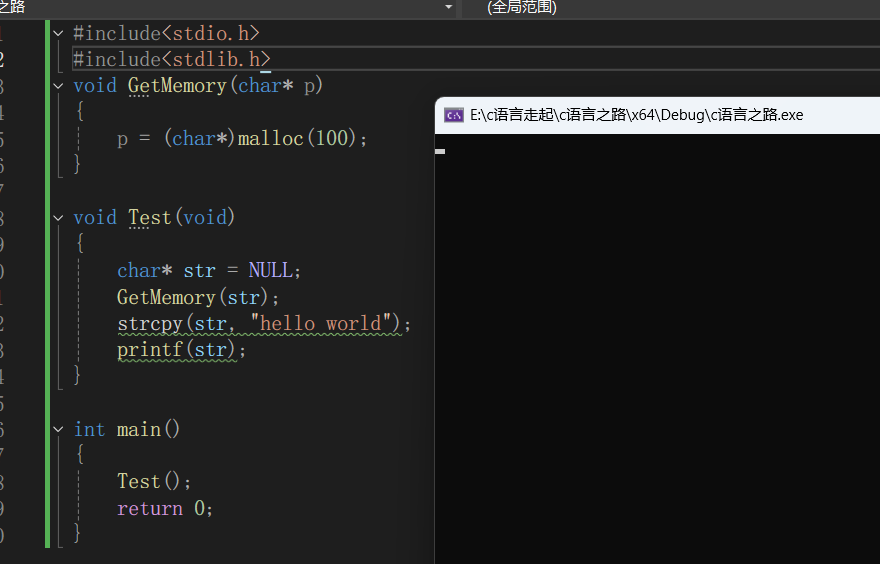Collapse the GetMemory function fold chevron
880x564 pixels.
58,86
